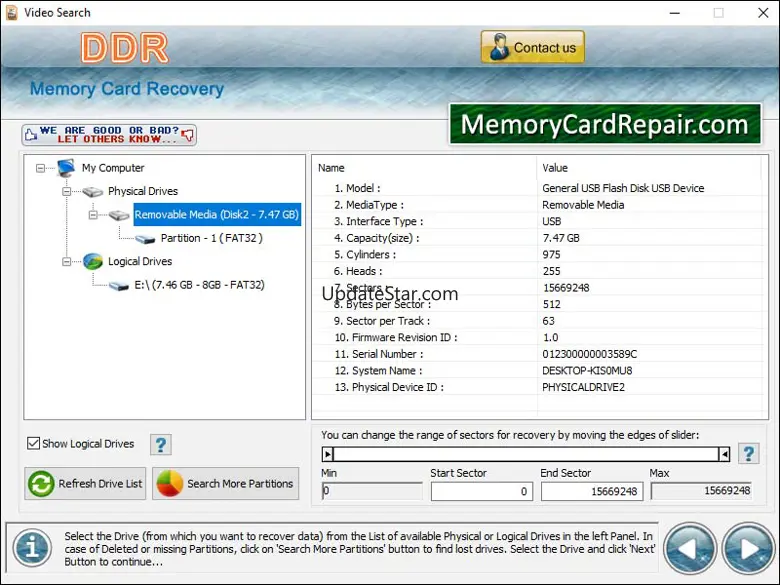Image resolution: width=780 pixels, height=585 pixels.
Task: Close the Video Search window
Action: click(763, 13)
